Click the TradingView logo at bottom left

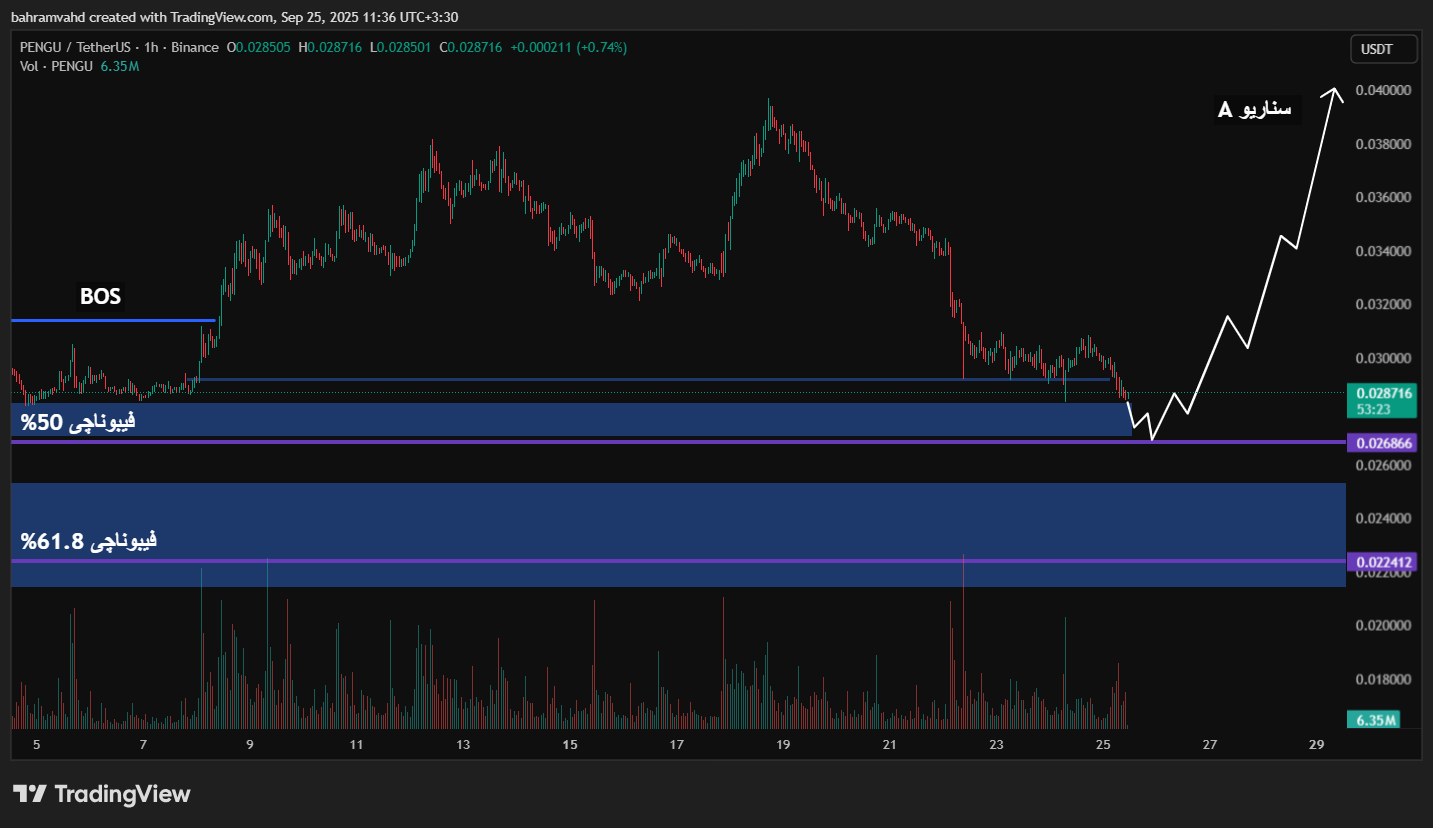point(101,794)
